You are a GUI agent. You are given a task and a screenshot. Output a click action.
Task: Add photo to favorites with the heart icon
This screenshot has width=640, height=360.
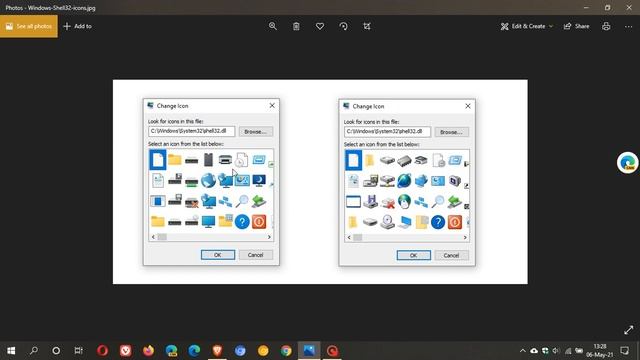point(320,26)
